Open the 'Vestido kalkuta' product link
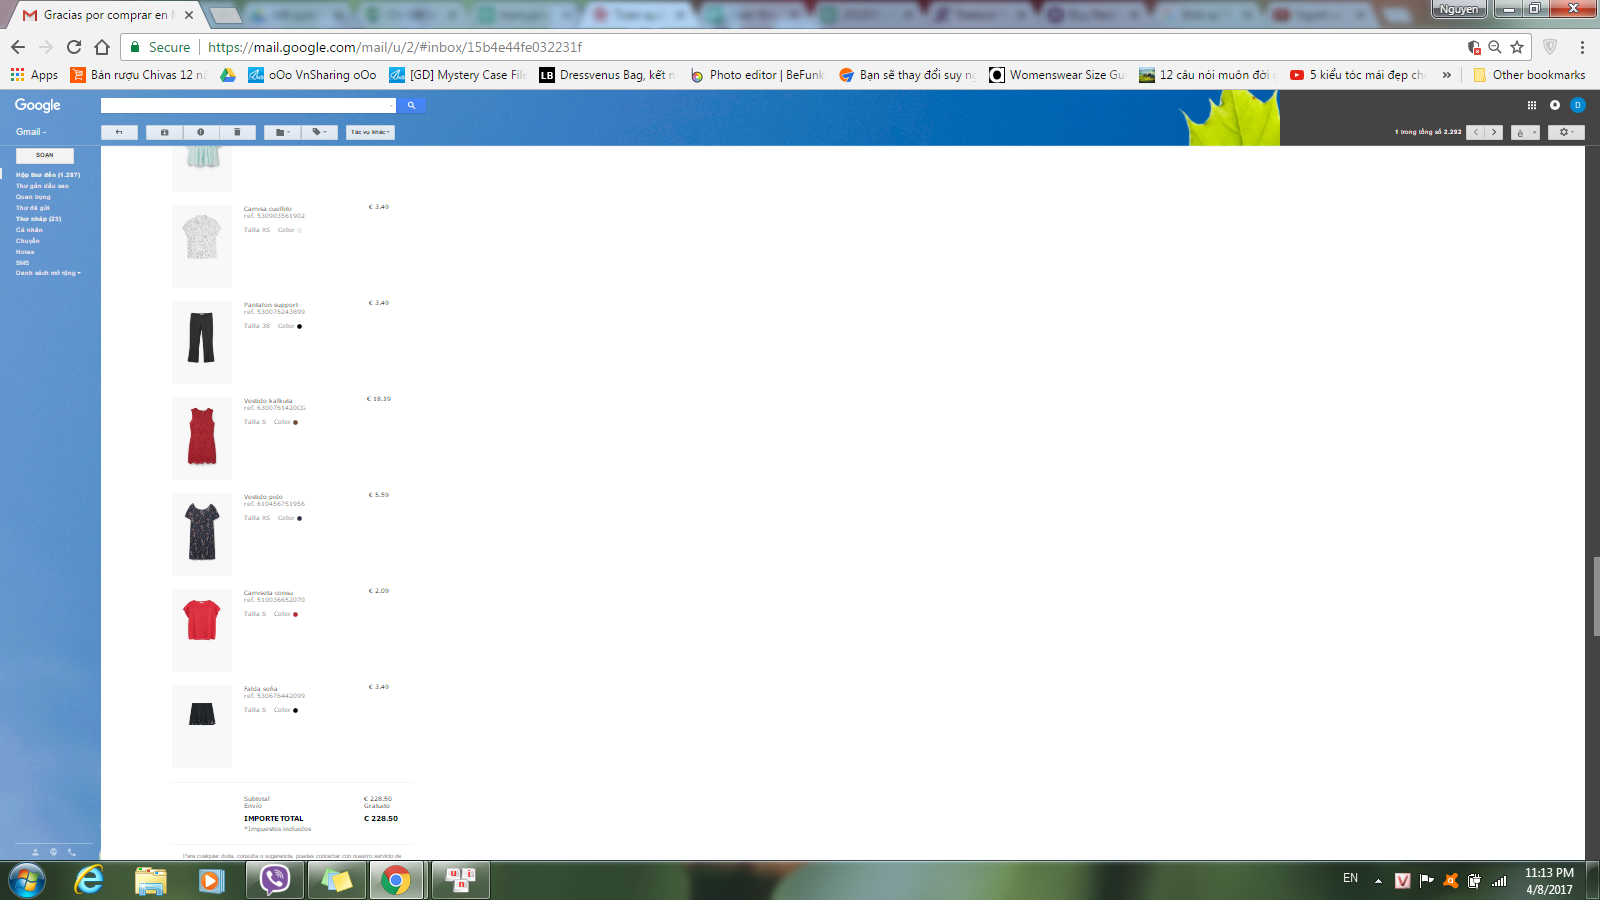The width and height of the screenshot is (1600, 900). 268,401
